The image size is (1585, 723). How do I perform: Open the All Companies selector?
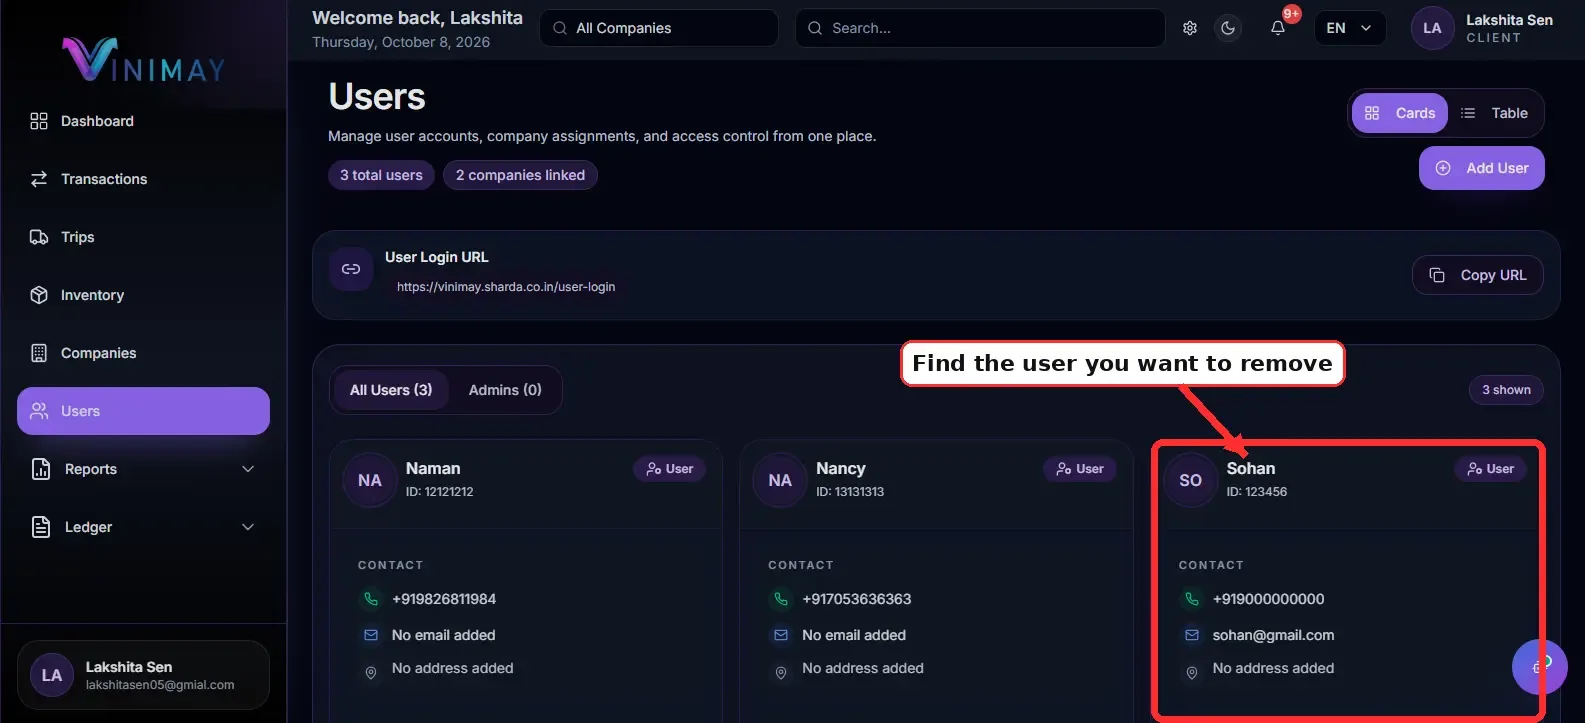(659, 28)
